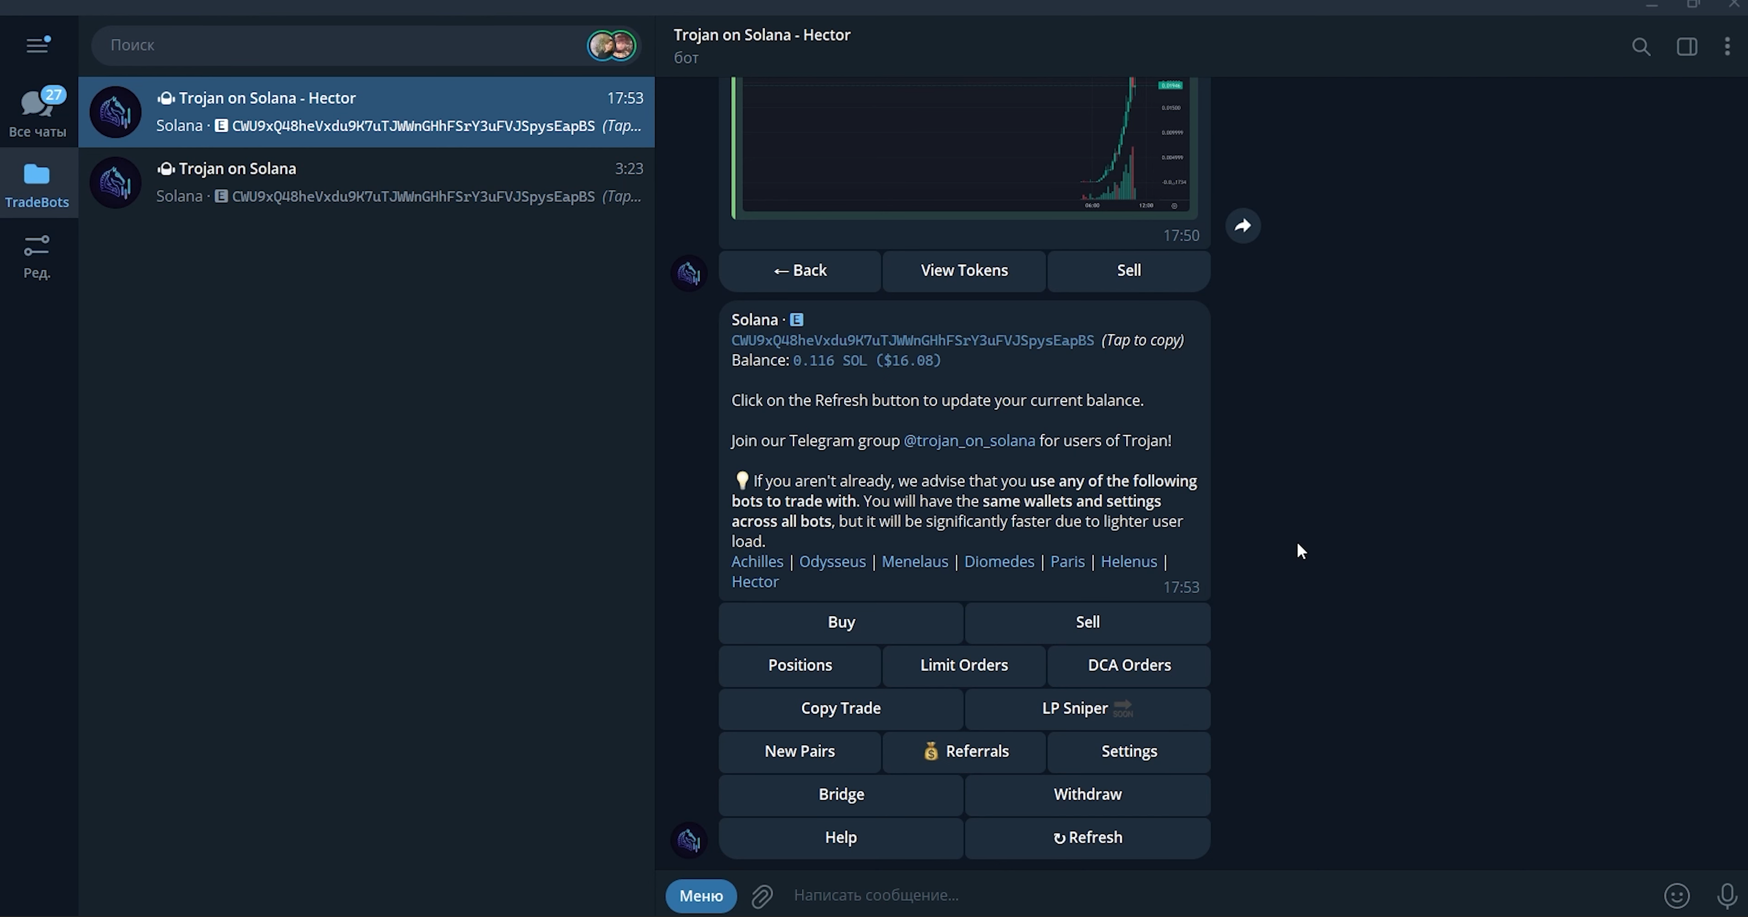The width and height of the screenshot is (1748, 917).
Task: Record a voice message with microphone icon
Action: [x=1726, y=896]
